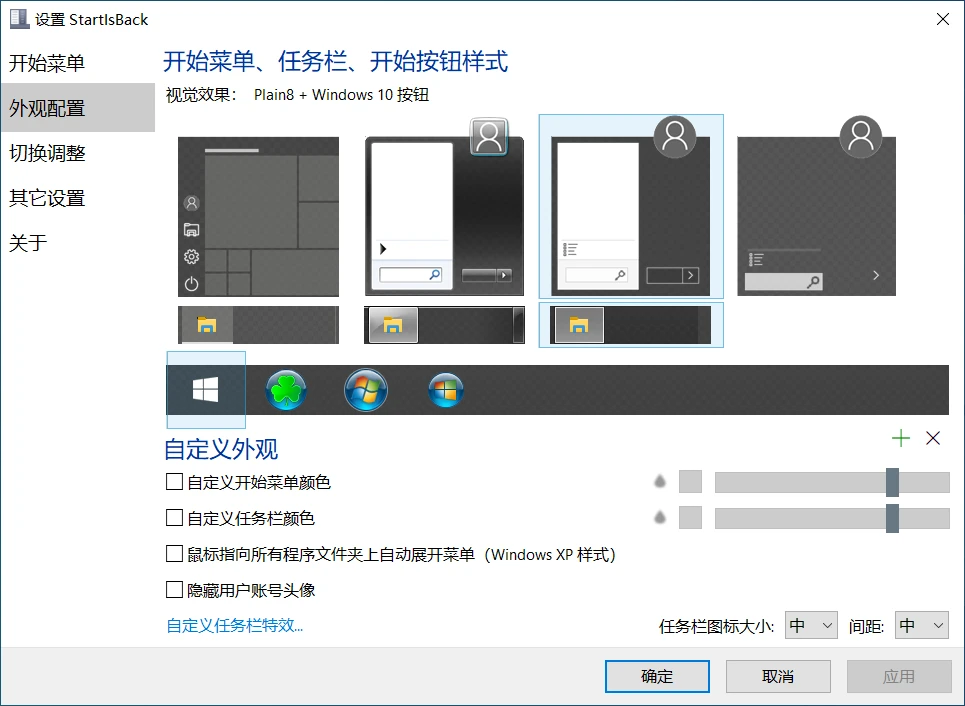Open the 切换调整 section
The image size is (965, 706).
click(47, 153)
